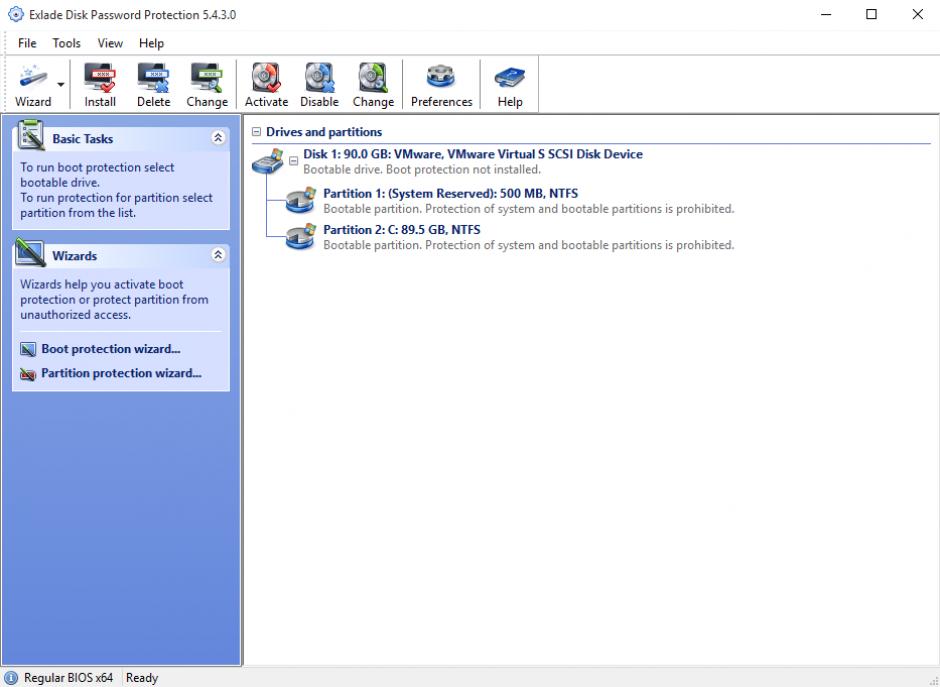Viewport: 940px width, 687px height.
Task: Collapse the Basic Tasks panel
Action: pyautogui.click(x=218, y=139)
